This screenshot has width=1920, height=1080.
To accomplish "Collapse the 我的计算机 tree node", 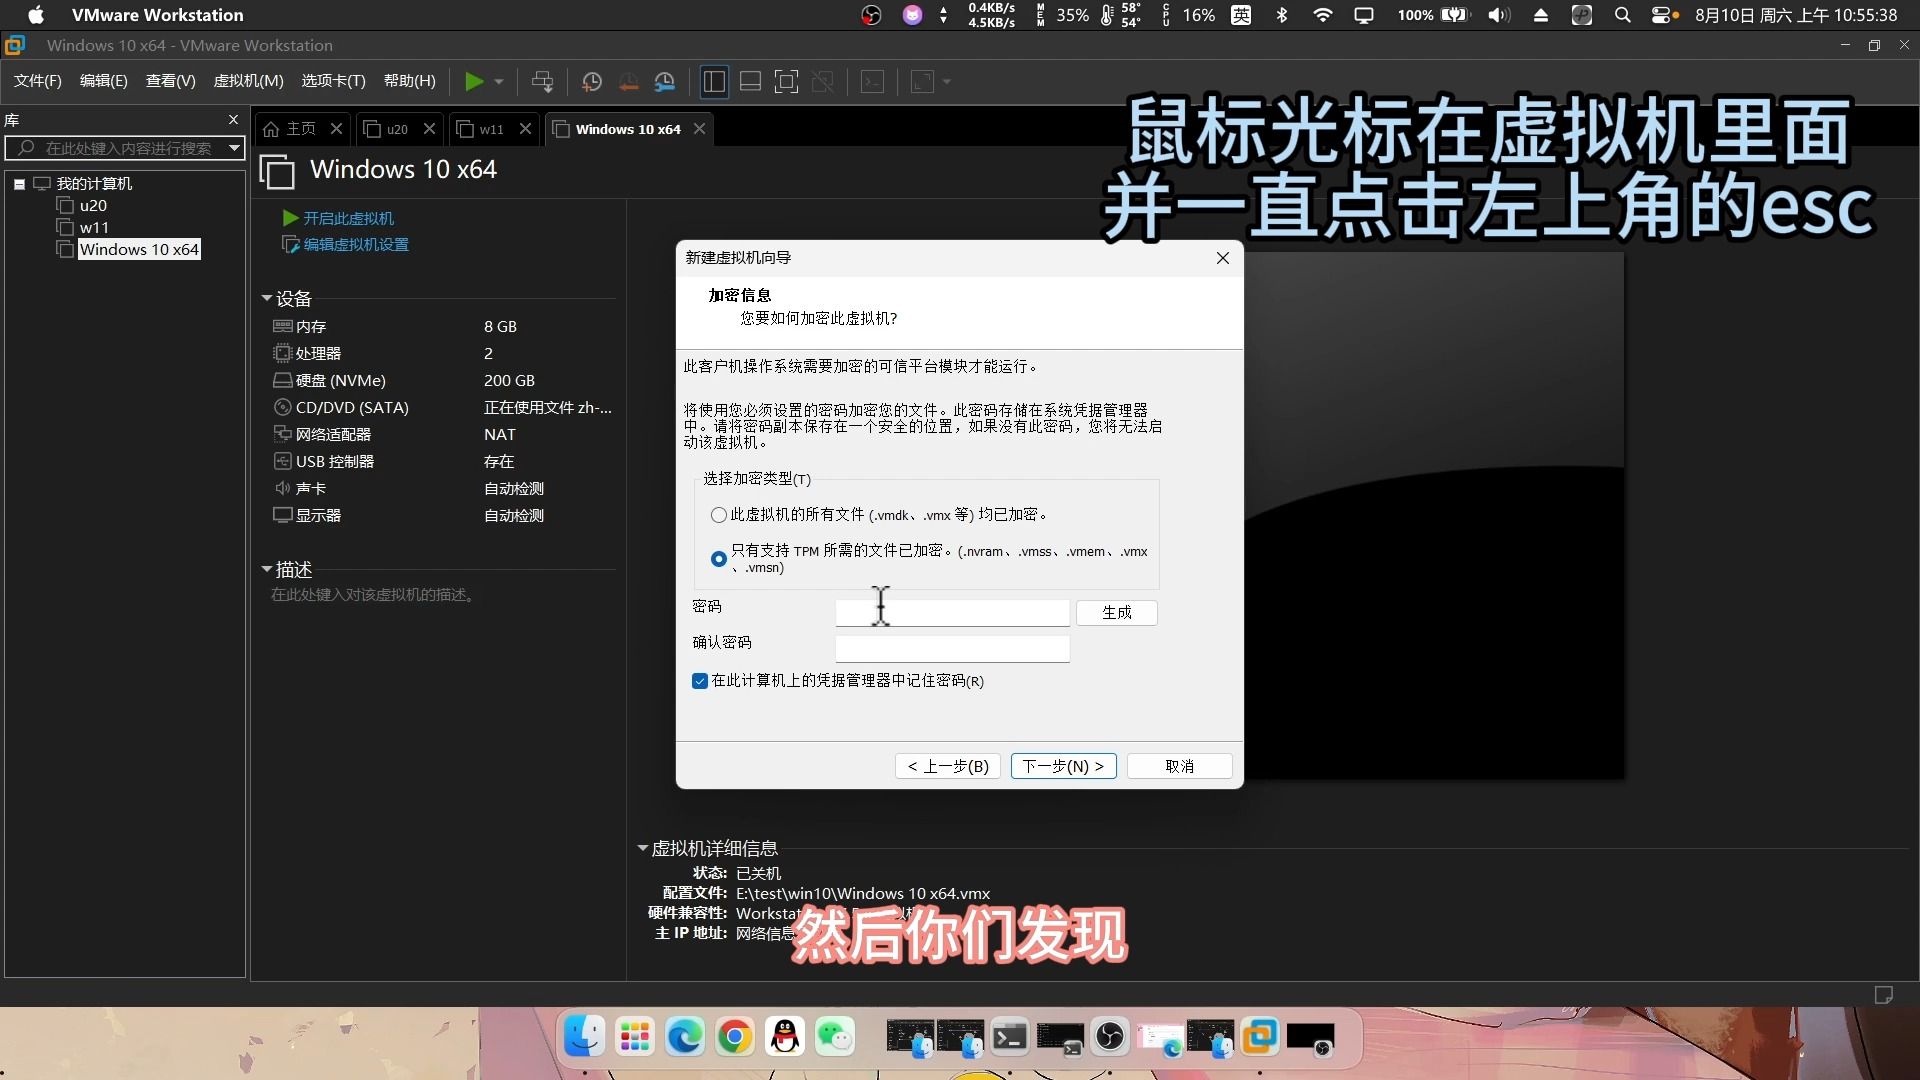I will point(19,184).
